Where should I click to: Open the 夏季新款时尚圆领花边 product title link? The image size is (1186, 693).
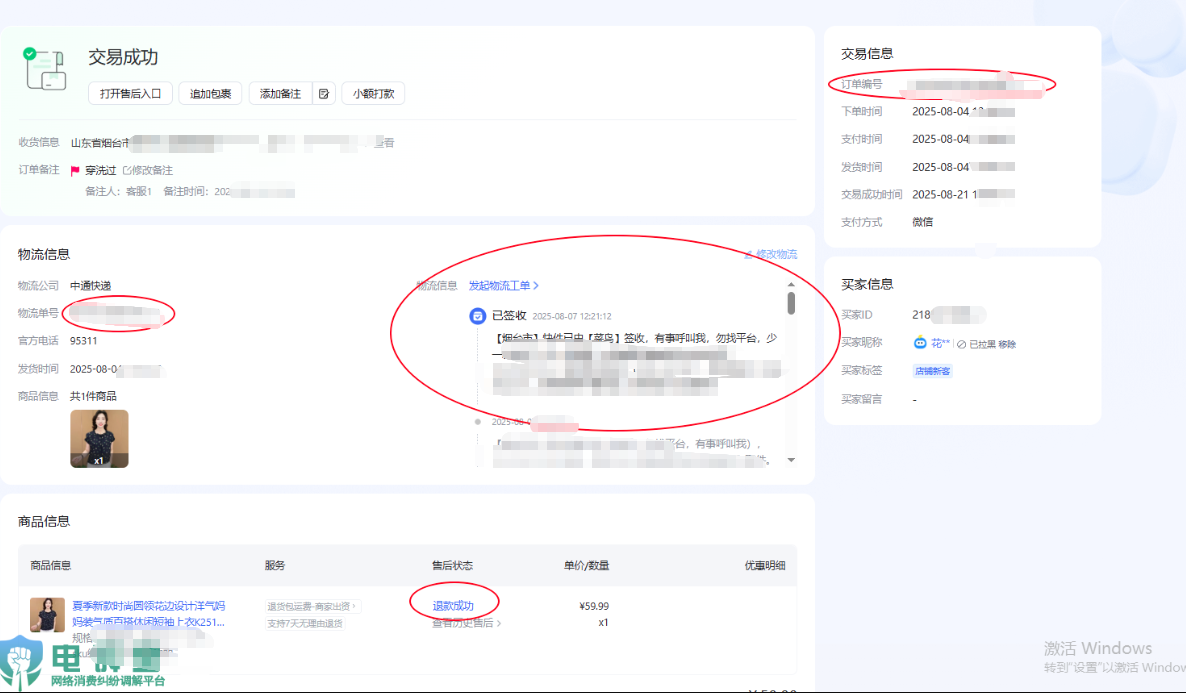pos(148,614)
